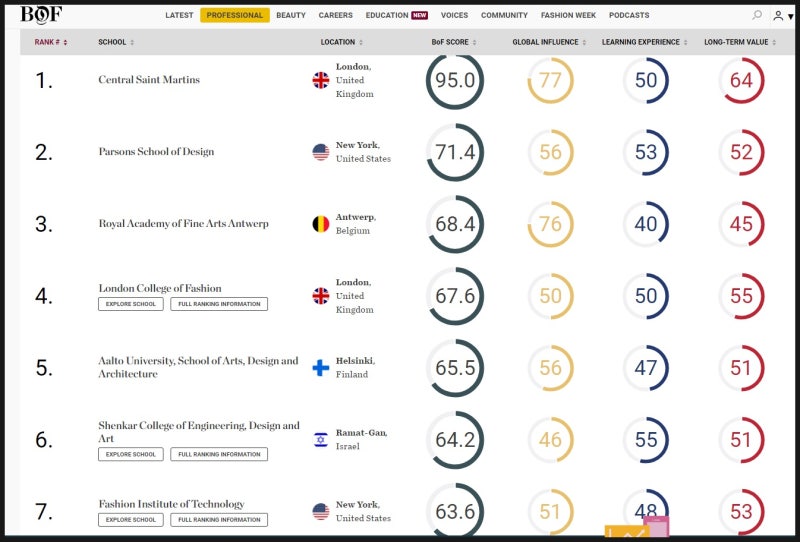This screenshot has width=800, height=542.
Task: Full Ranking Information for Fashion Institute of Technology
Action: pyautogui.click(x=219, y=520)
